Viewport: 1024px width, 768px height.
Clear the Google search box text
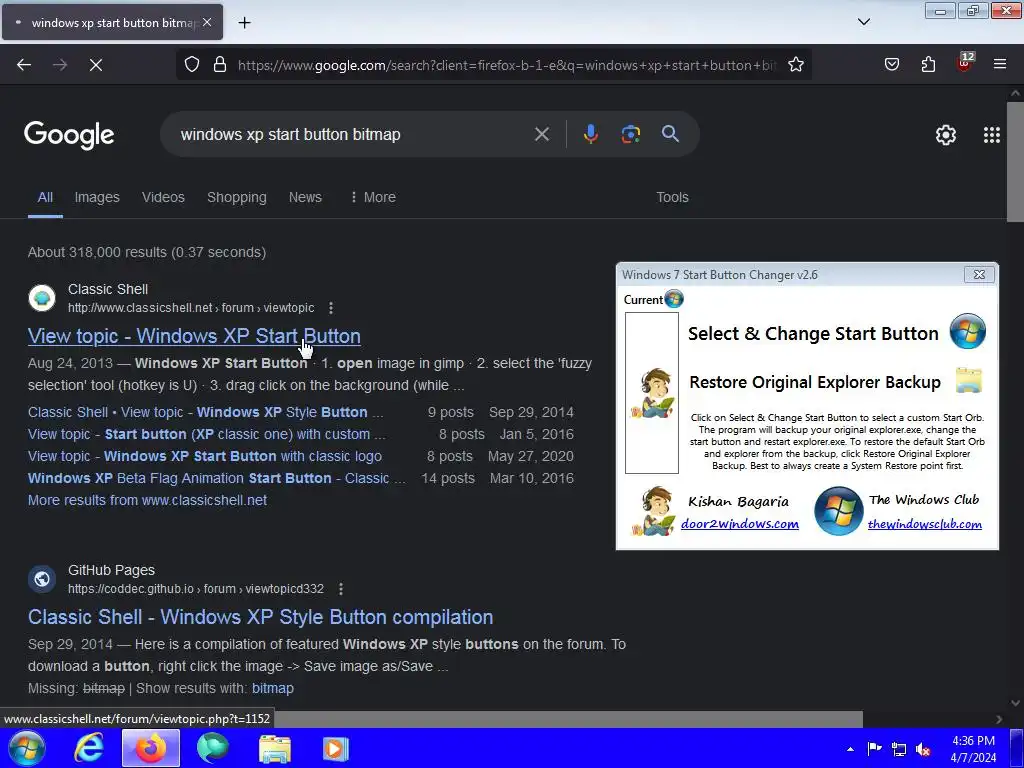pos(541,135)
